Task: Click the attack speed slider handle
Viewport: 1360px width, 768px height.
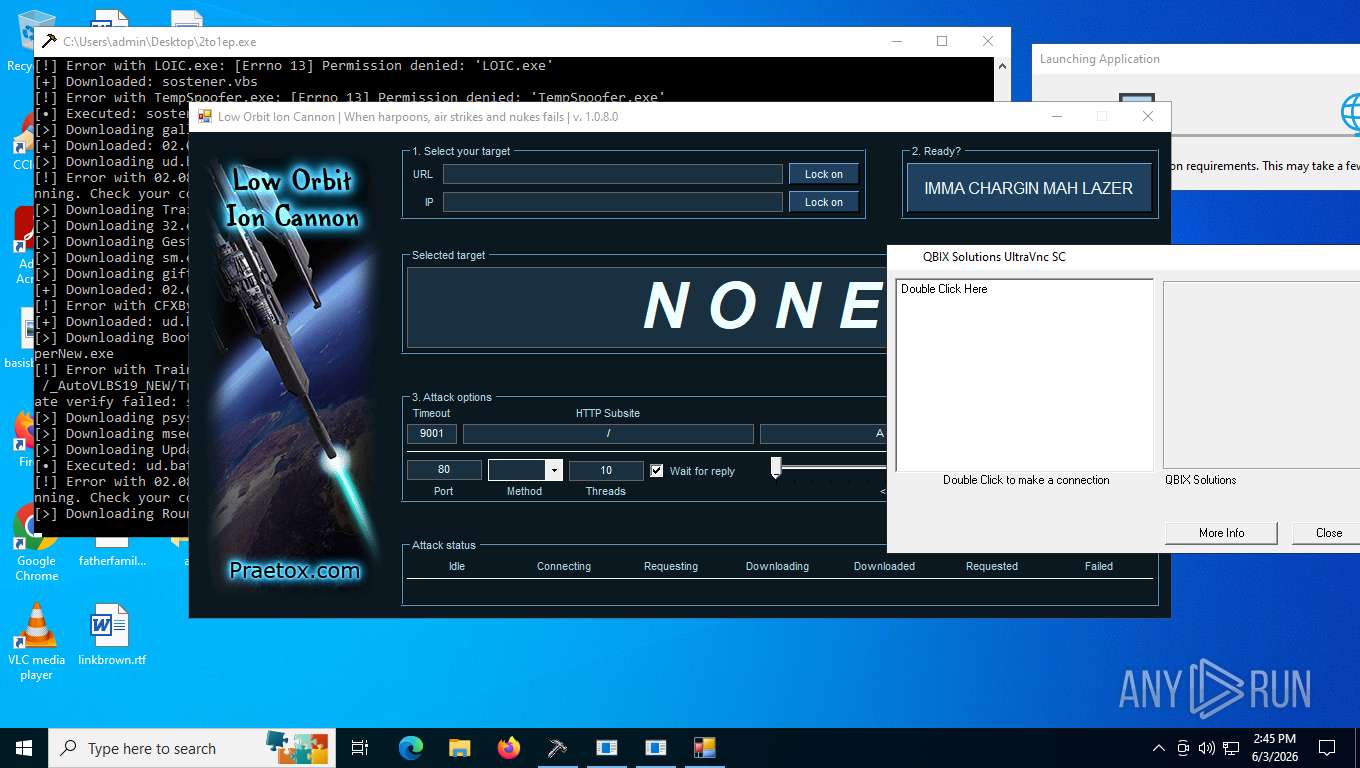Action: click(x=776, y=467)
